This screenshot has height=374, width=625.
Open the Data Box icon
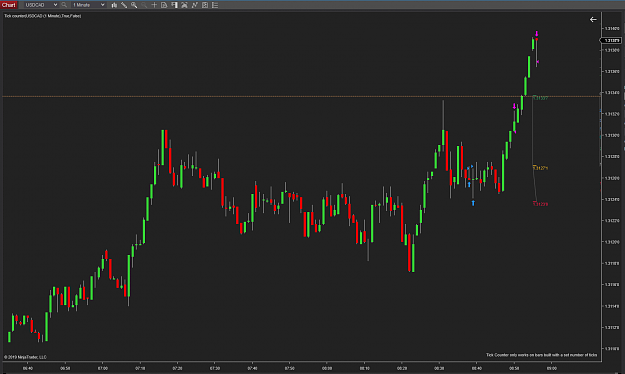point(164,5)
